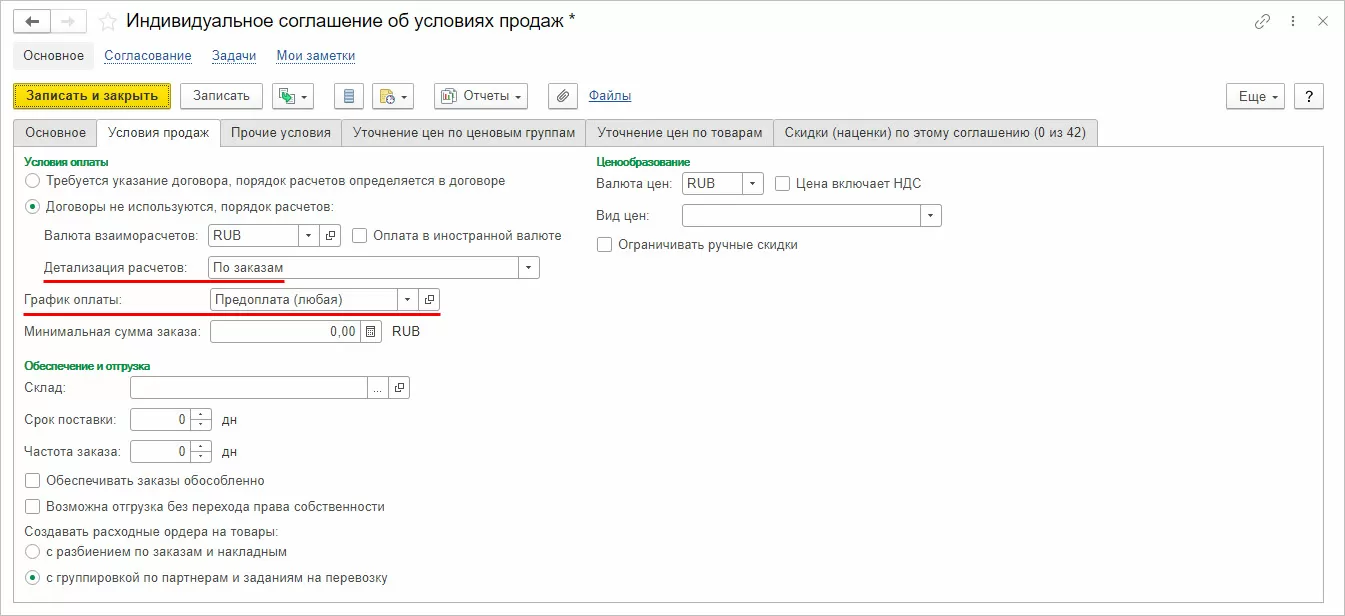This screenshot has height=616, width=1345.
Task: Expand 'Валюта цен' dropdown arrow
Action: click(x=753, y=184)
